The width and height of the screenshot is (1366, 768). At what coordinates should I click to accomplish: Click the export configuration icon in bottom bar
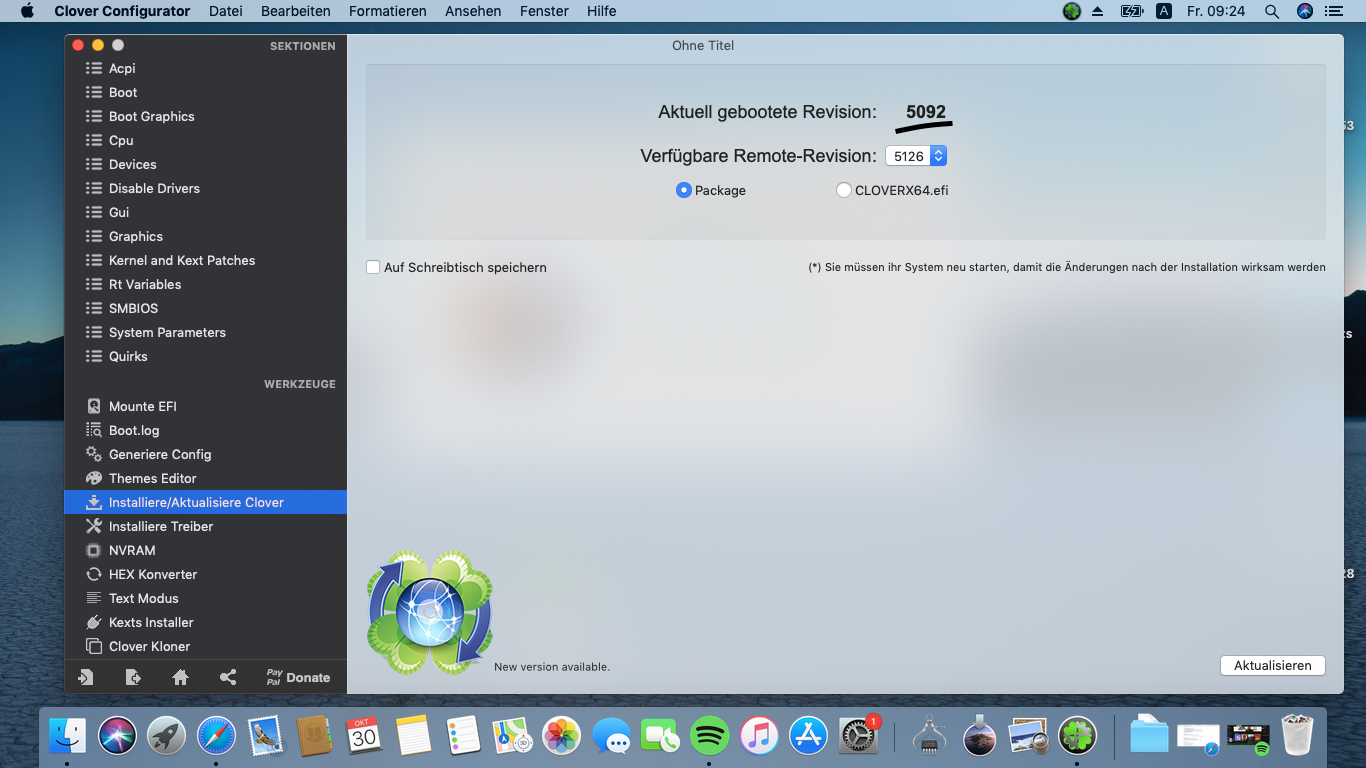[133, 677]
